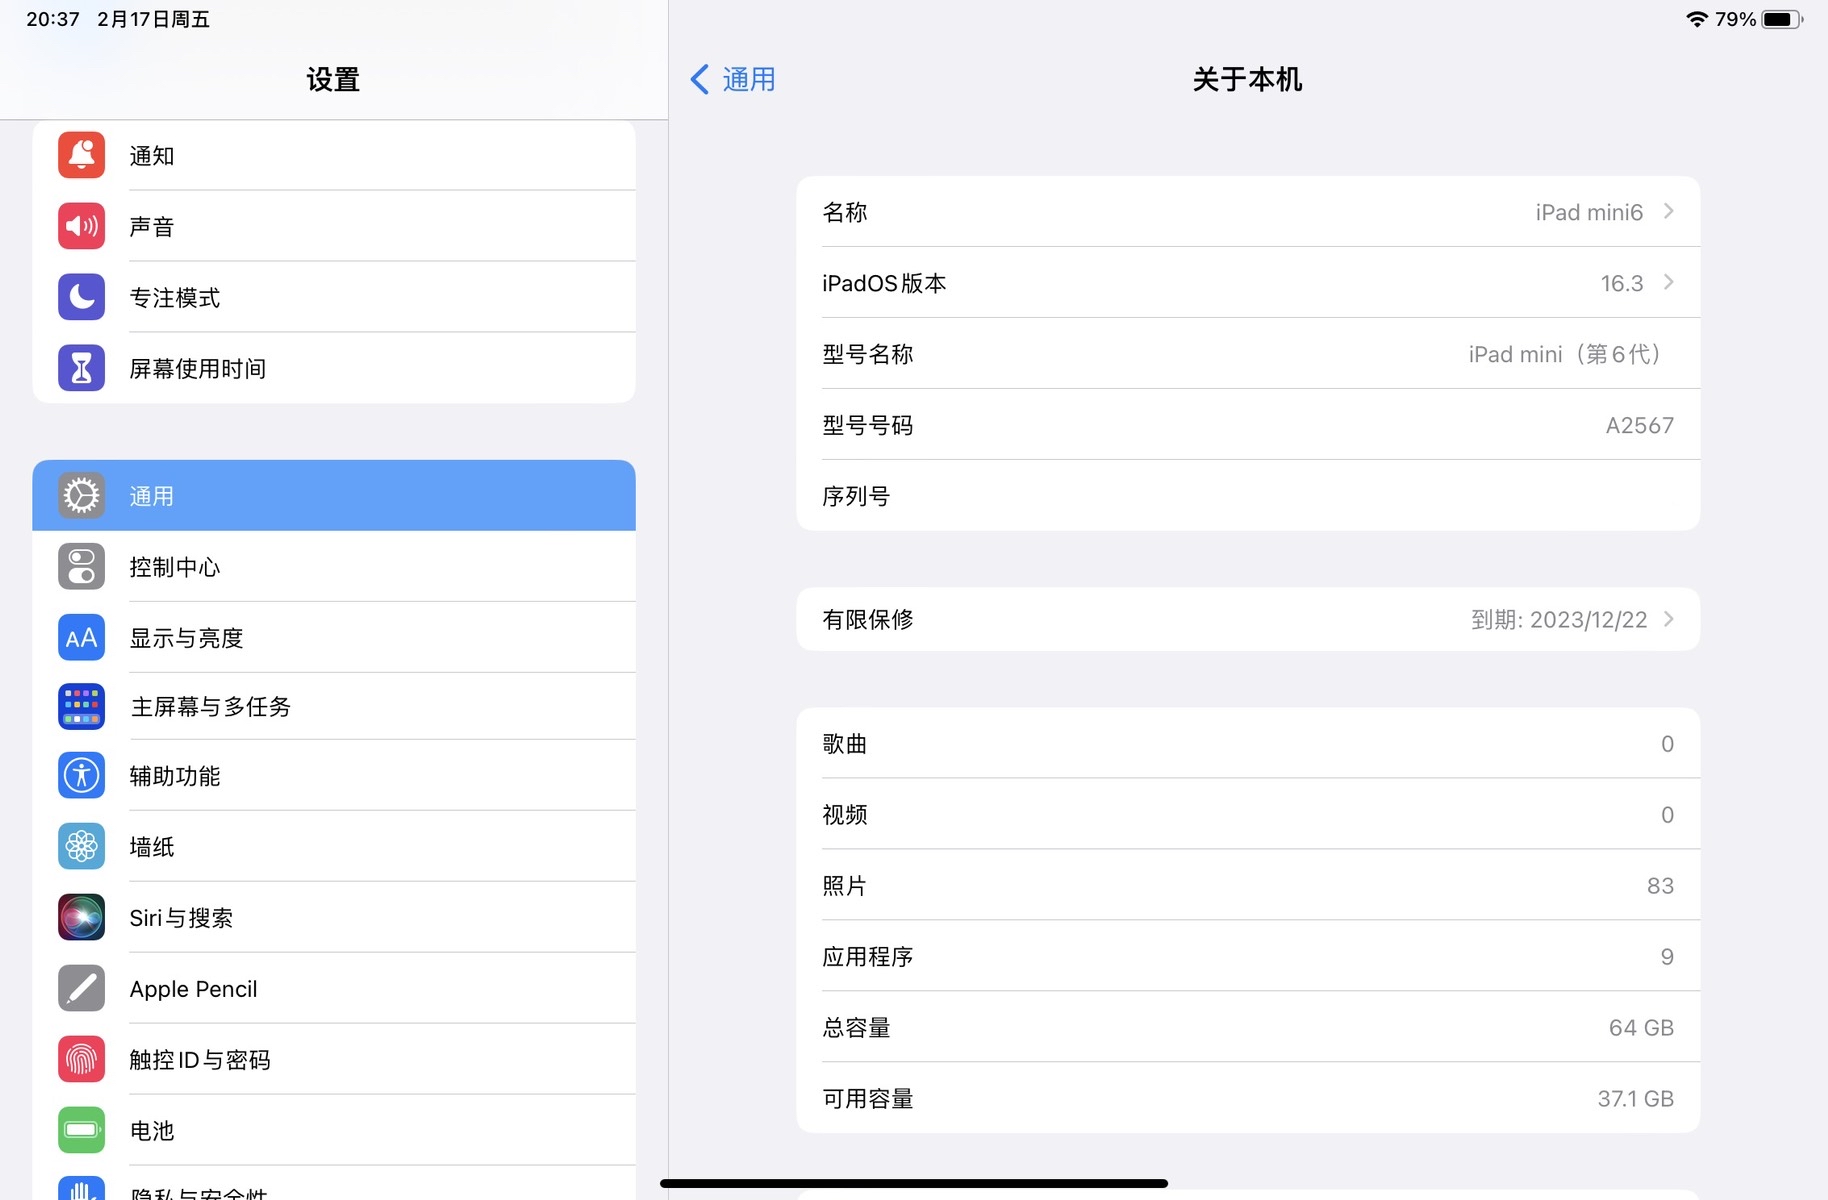Tap the Accessibility figure icon
The height and width of the screenshot is (1200, 1828).
81,775
